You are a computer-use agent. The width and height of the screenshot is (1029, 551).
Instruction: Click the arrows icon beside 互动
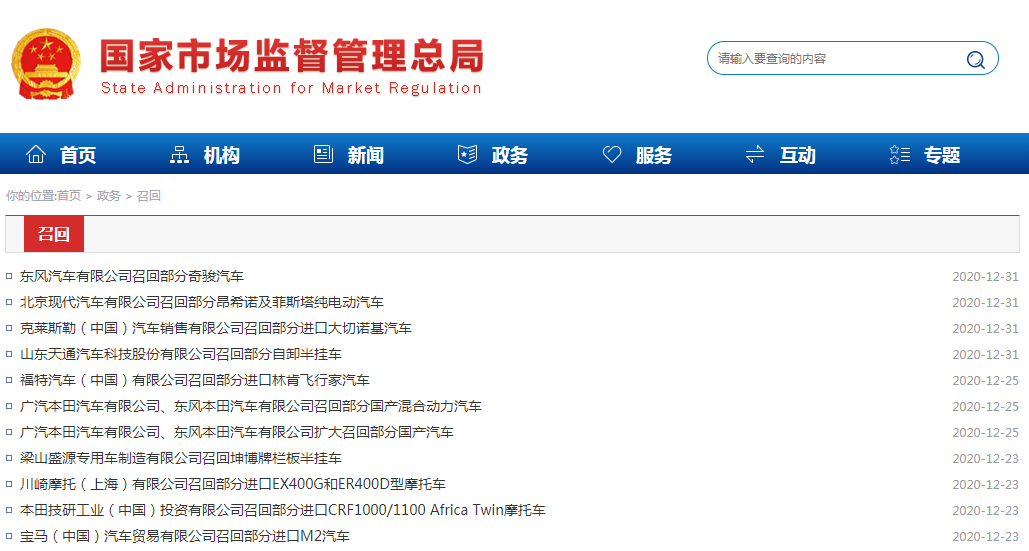pyautogui.click(x=755, y=155)
